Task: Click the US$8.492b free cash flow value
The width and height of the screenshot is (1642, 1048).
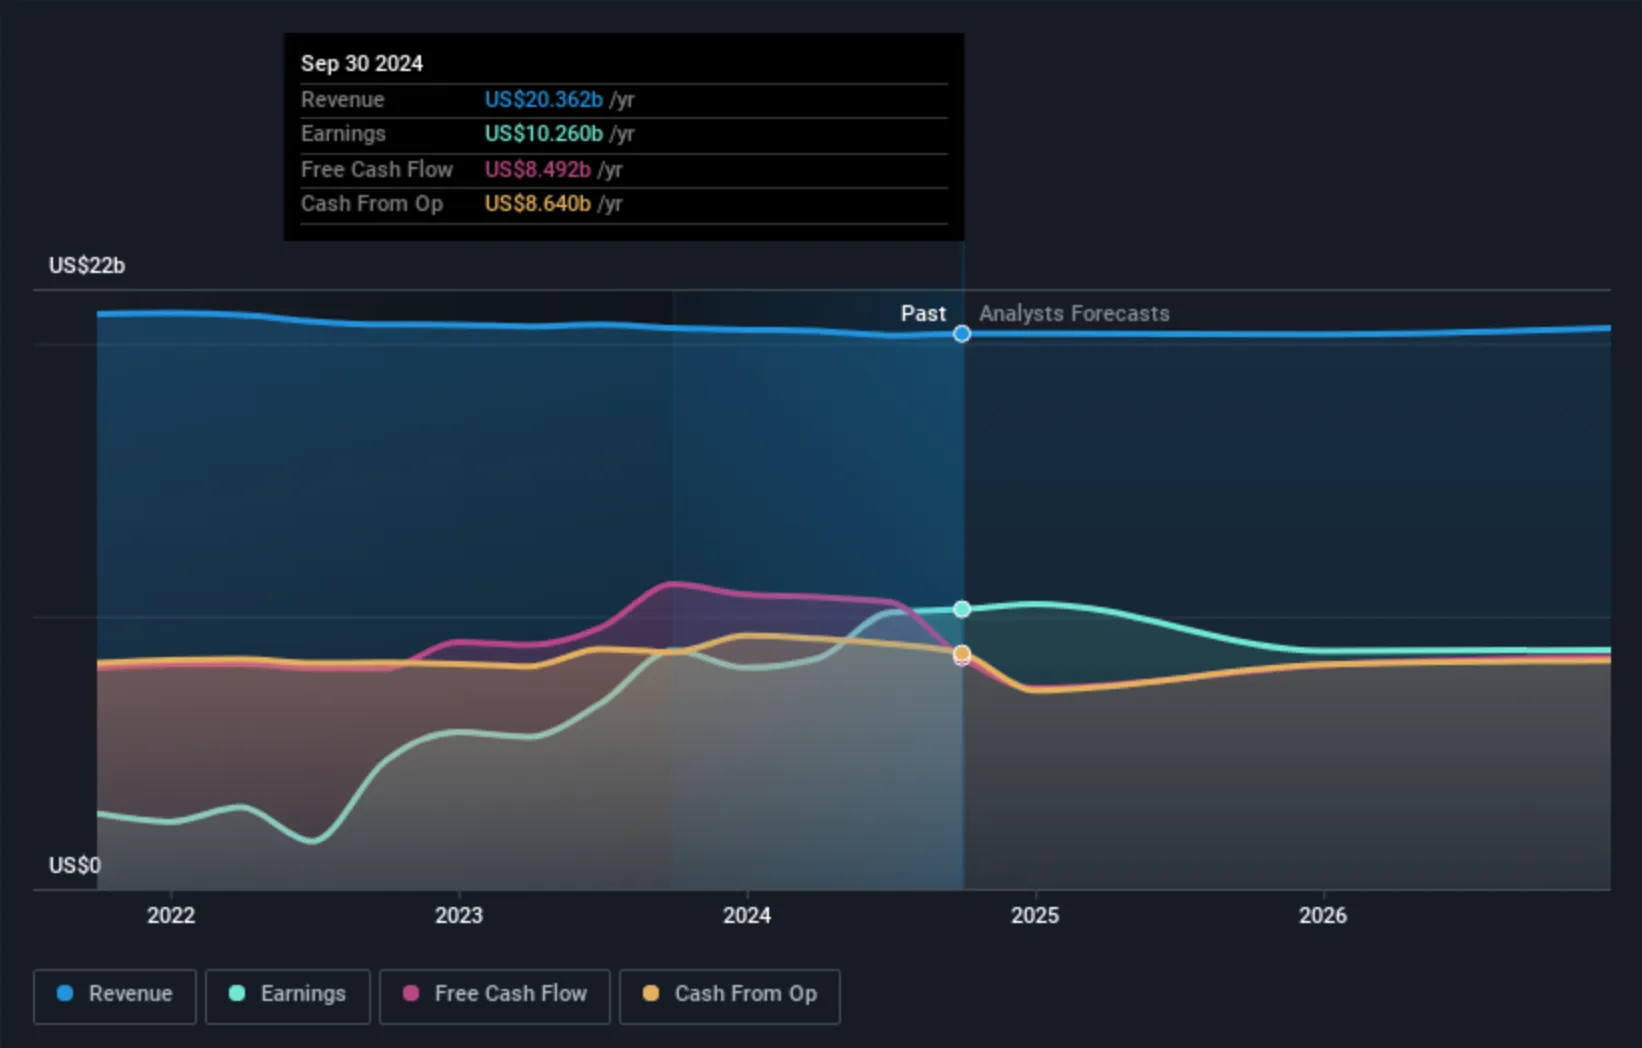Action: pyautogui.click(x=537, y=170)
